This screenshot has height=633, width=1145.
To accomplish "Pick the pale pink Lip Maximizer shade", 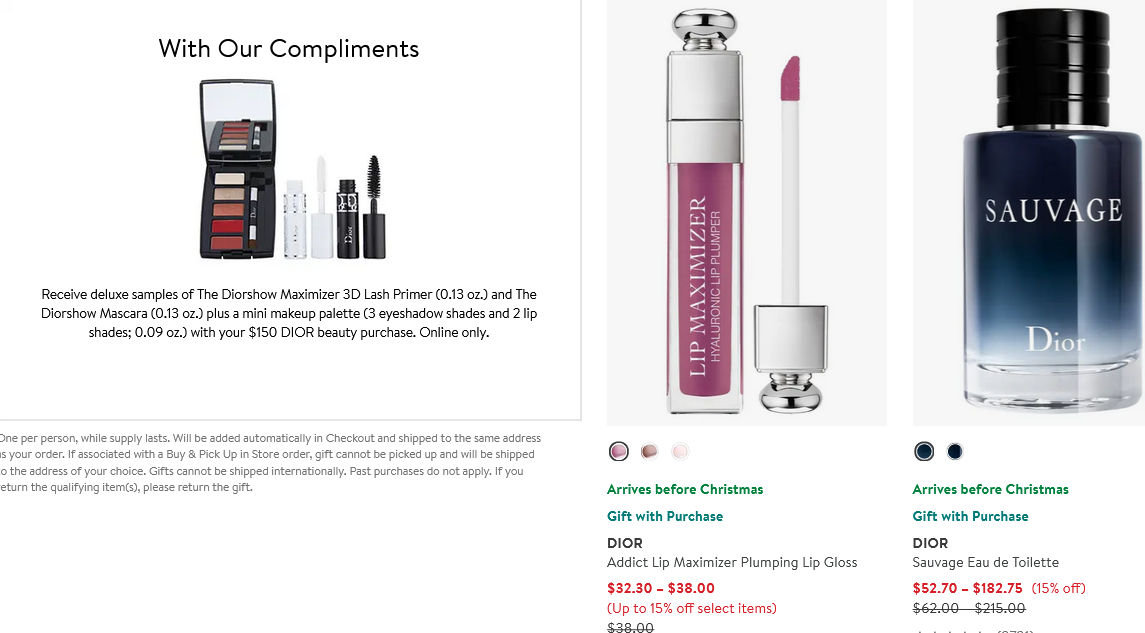I will [680, 451].
